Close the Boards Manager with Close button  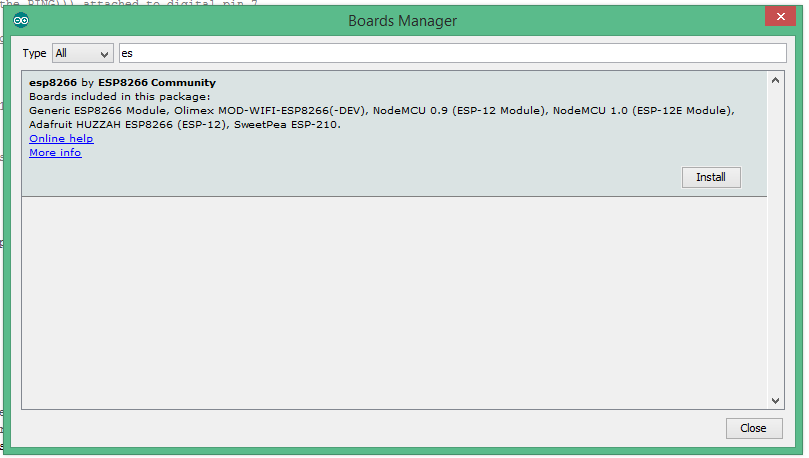click(754, 428)
